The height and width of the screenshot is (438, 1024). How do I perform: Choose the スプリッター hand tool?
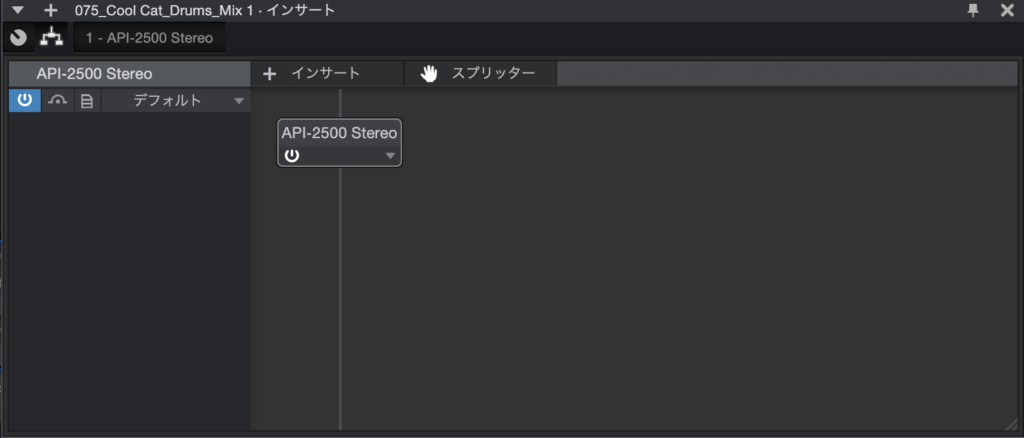tap(480, 73)
